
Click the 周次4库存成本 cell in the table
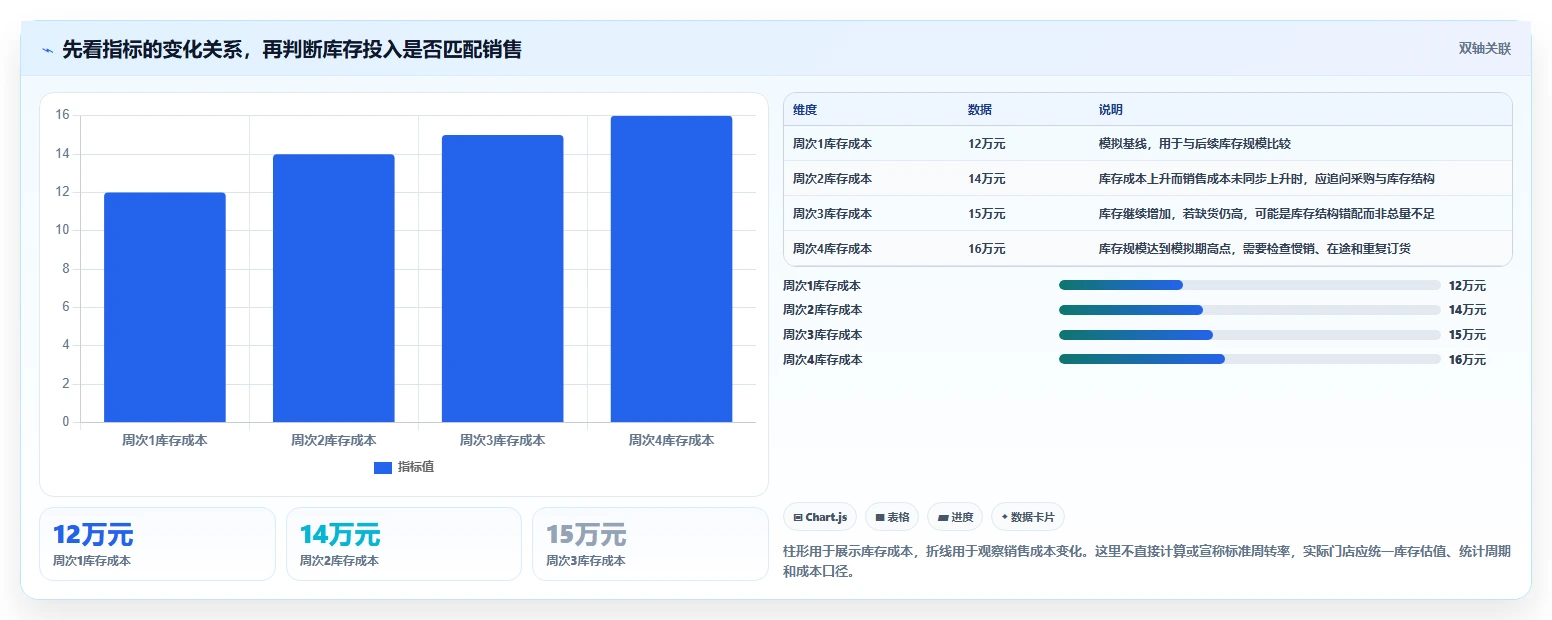832,249
